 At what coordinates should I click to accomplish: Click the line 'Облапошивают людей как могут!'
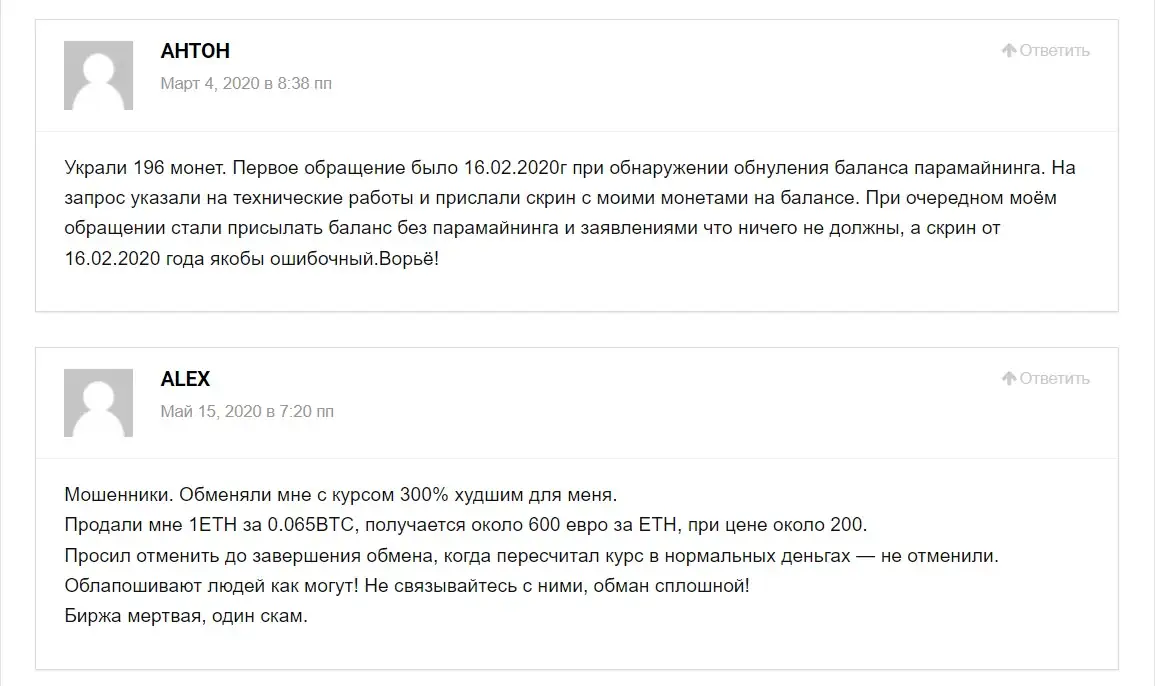(407, 586)
